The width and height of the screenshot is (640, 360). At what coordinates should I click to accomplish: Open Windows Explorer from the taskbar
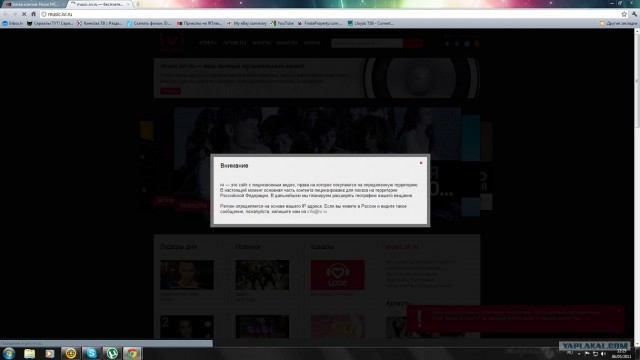coord(29,353)
